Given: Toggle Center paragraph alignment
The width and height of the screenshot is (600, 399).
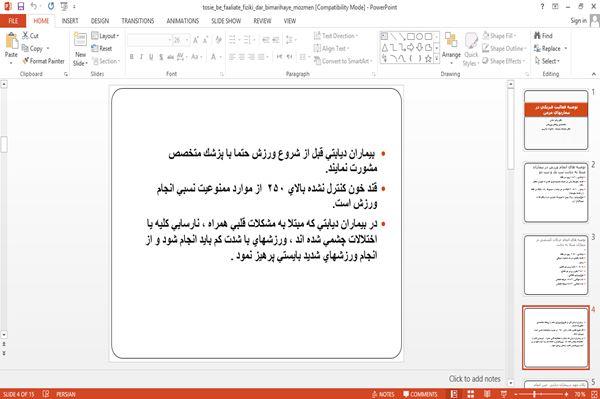Looking at the screenshot, I should coord(241,57).
